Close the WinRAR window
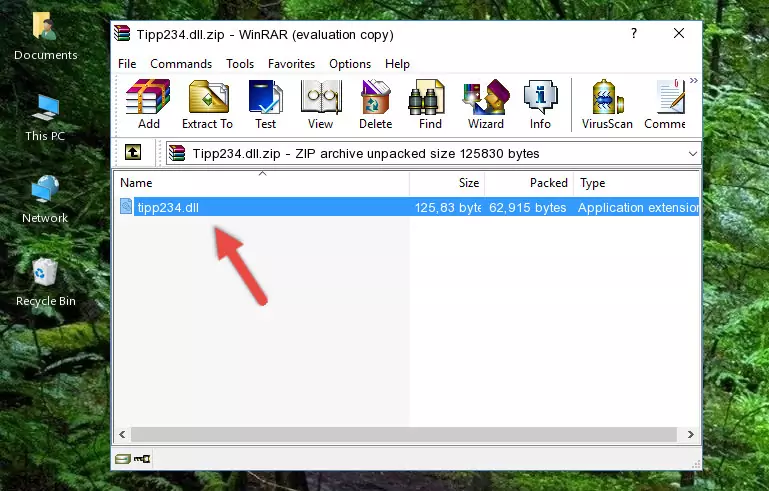 [679, 33]
